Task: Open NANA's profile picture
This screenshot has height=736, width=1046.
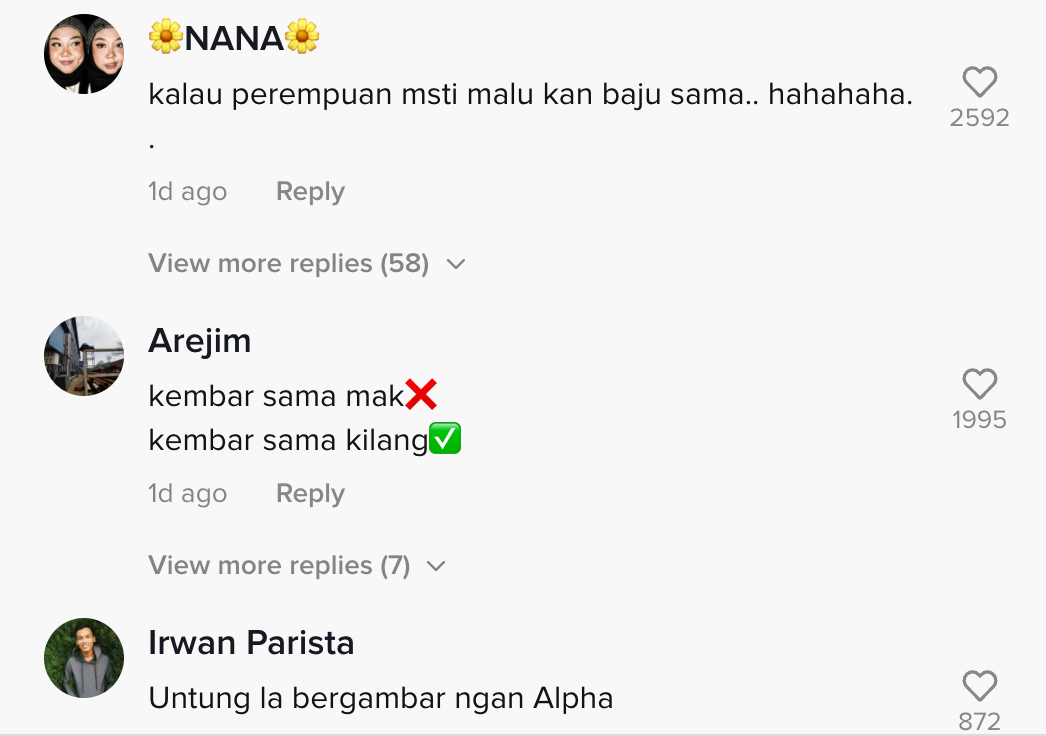Action: pyautogui.click(x=84, y=54)
